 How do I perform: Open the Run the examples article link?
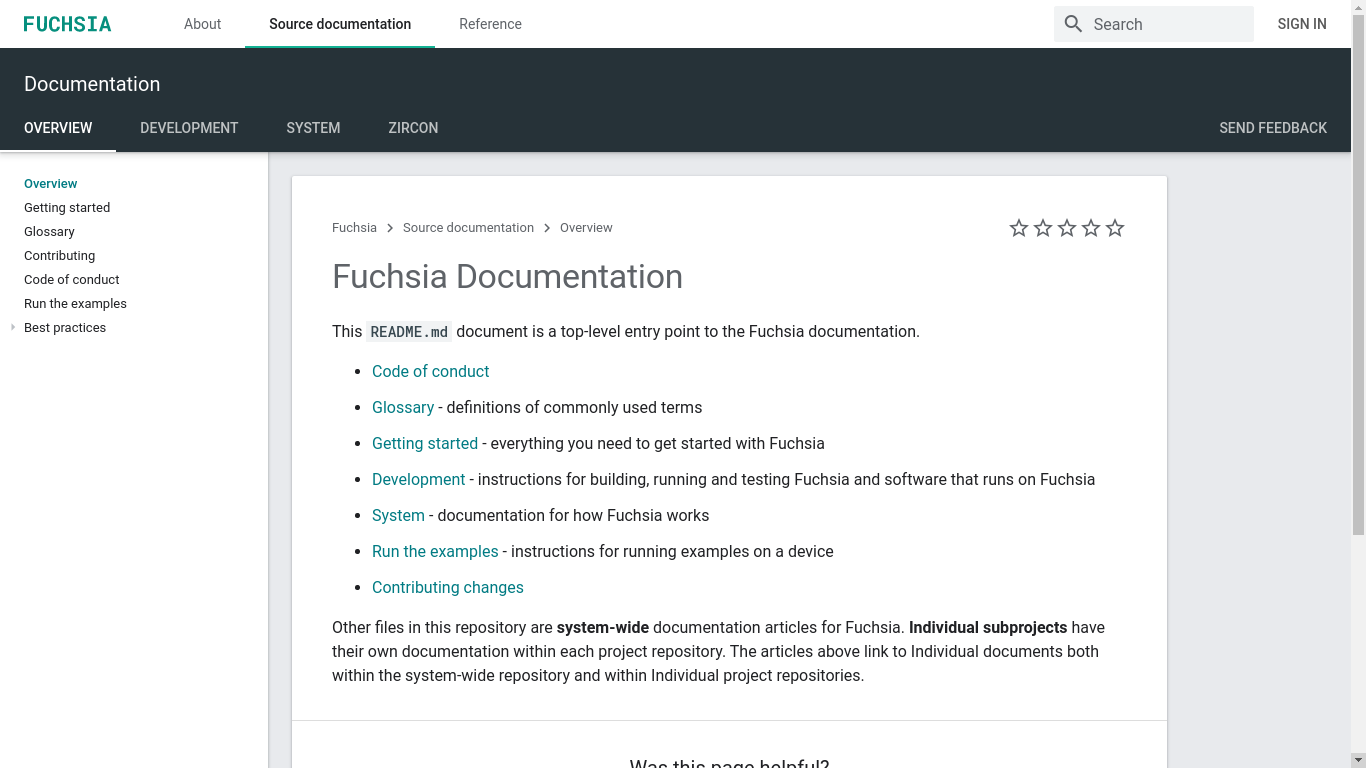435,551
